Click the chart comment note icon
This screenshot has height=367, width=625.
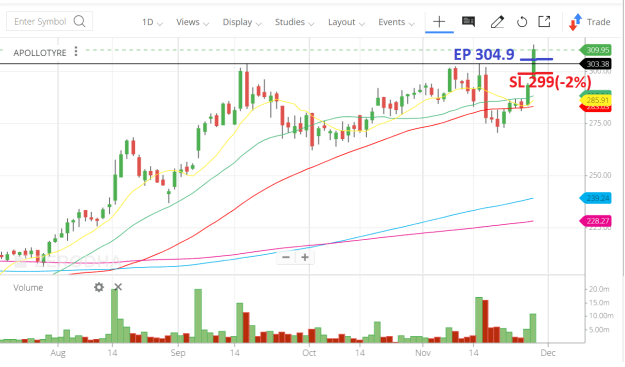click(468, 21)
